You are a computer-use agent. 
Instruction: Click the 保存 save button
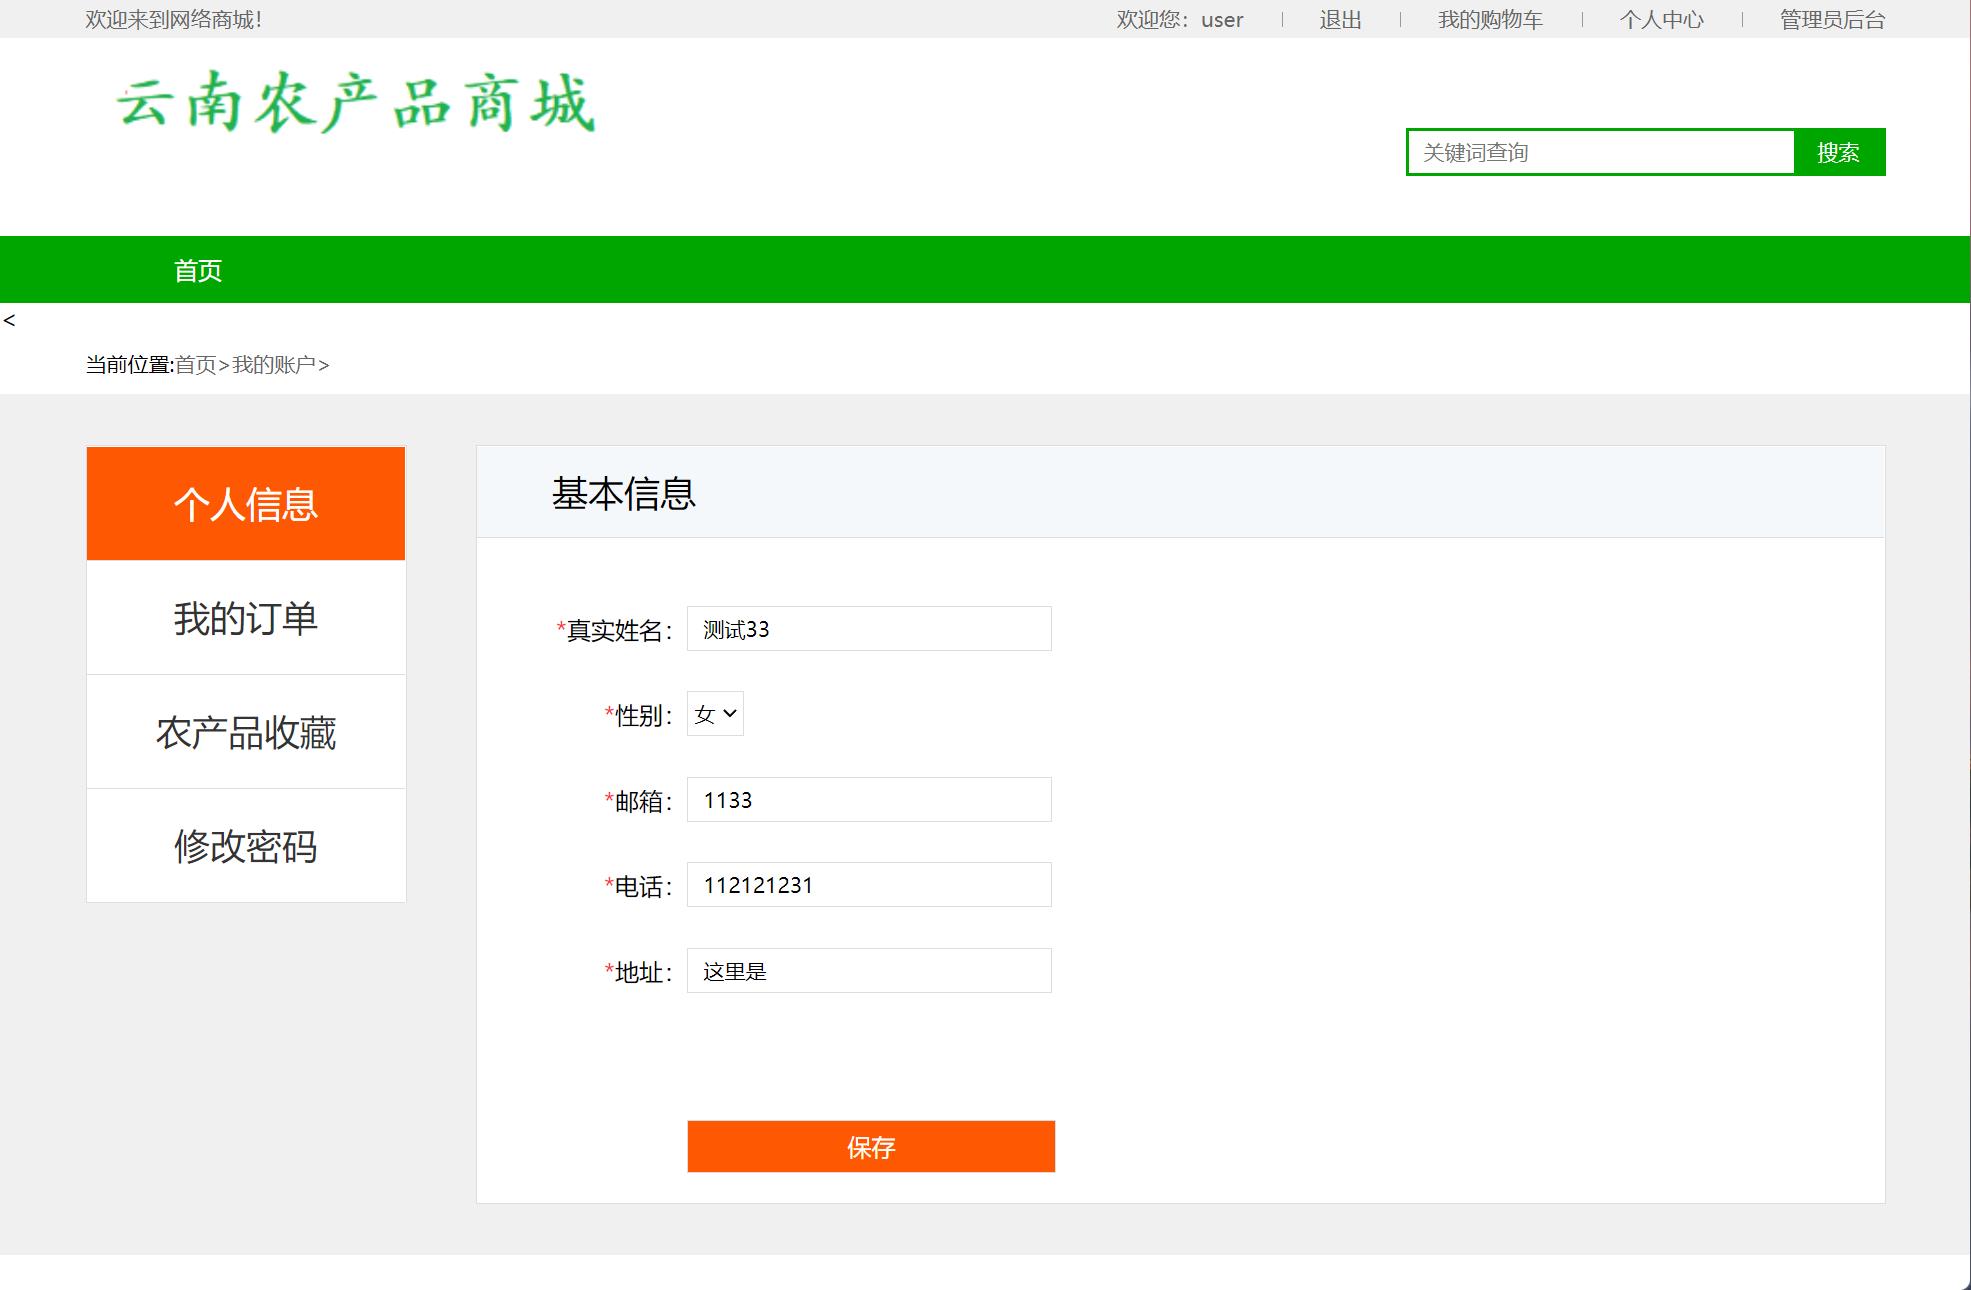(869, 1147)
